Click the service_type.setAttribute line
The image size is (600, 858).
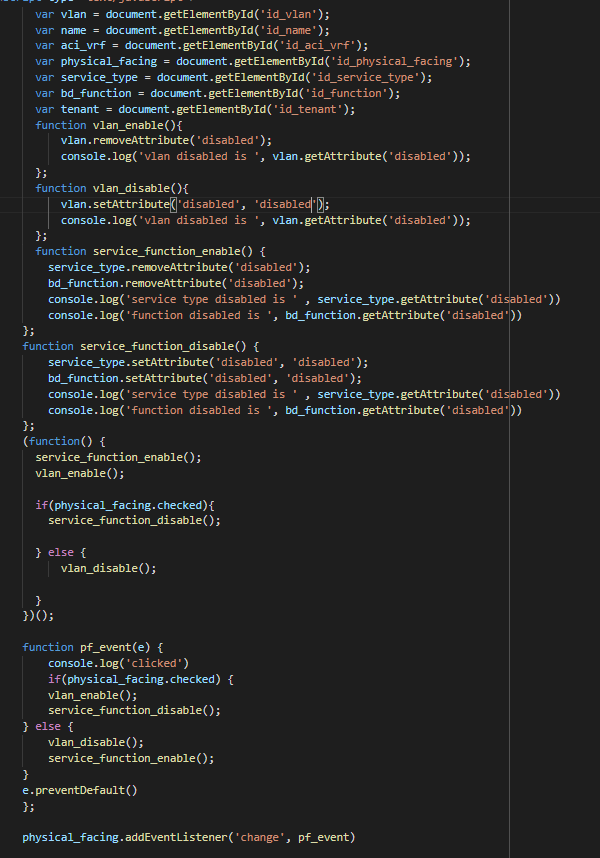[x=208, y=362]
